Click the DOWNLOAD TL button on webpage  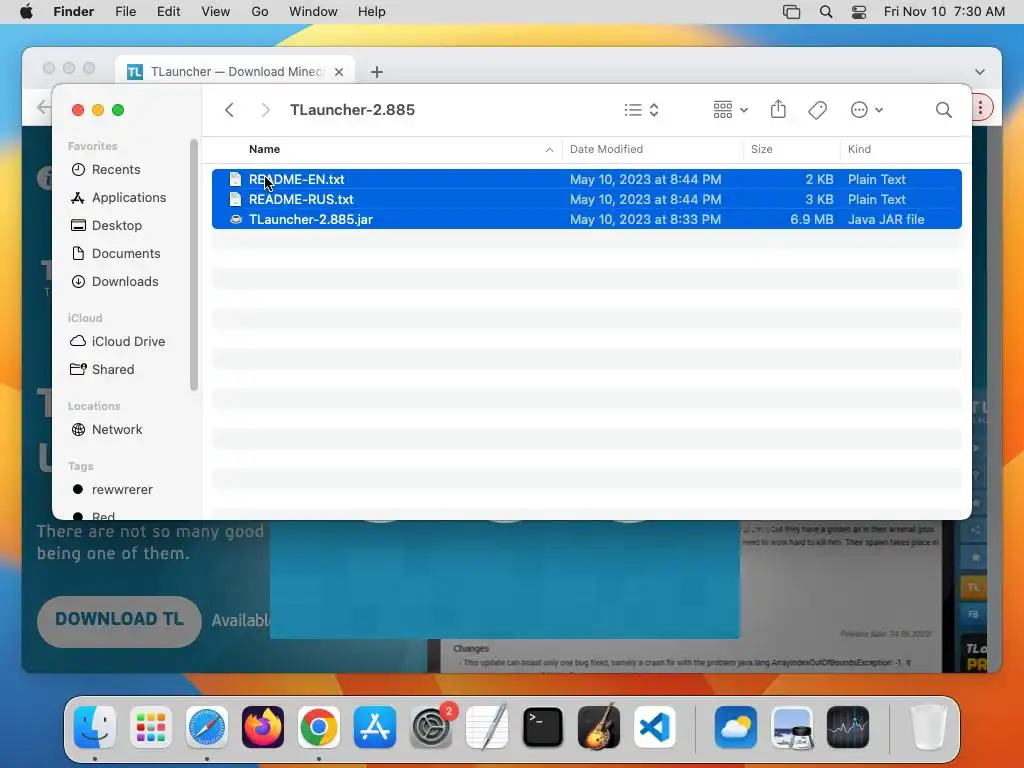click(120, 620)
